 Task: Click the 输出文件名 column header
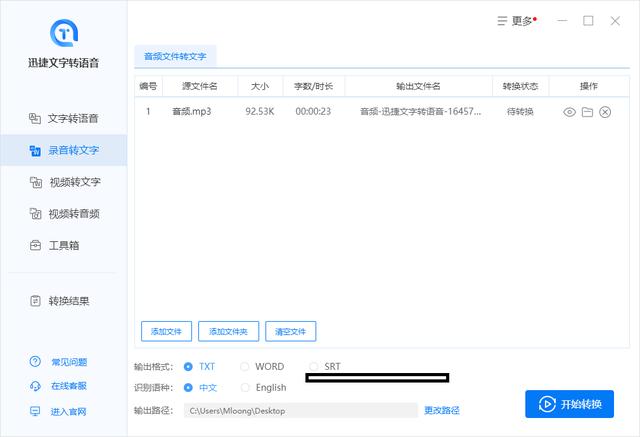pyautogui.click(x=418, y=86)
